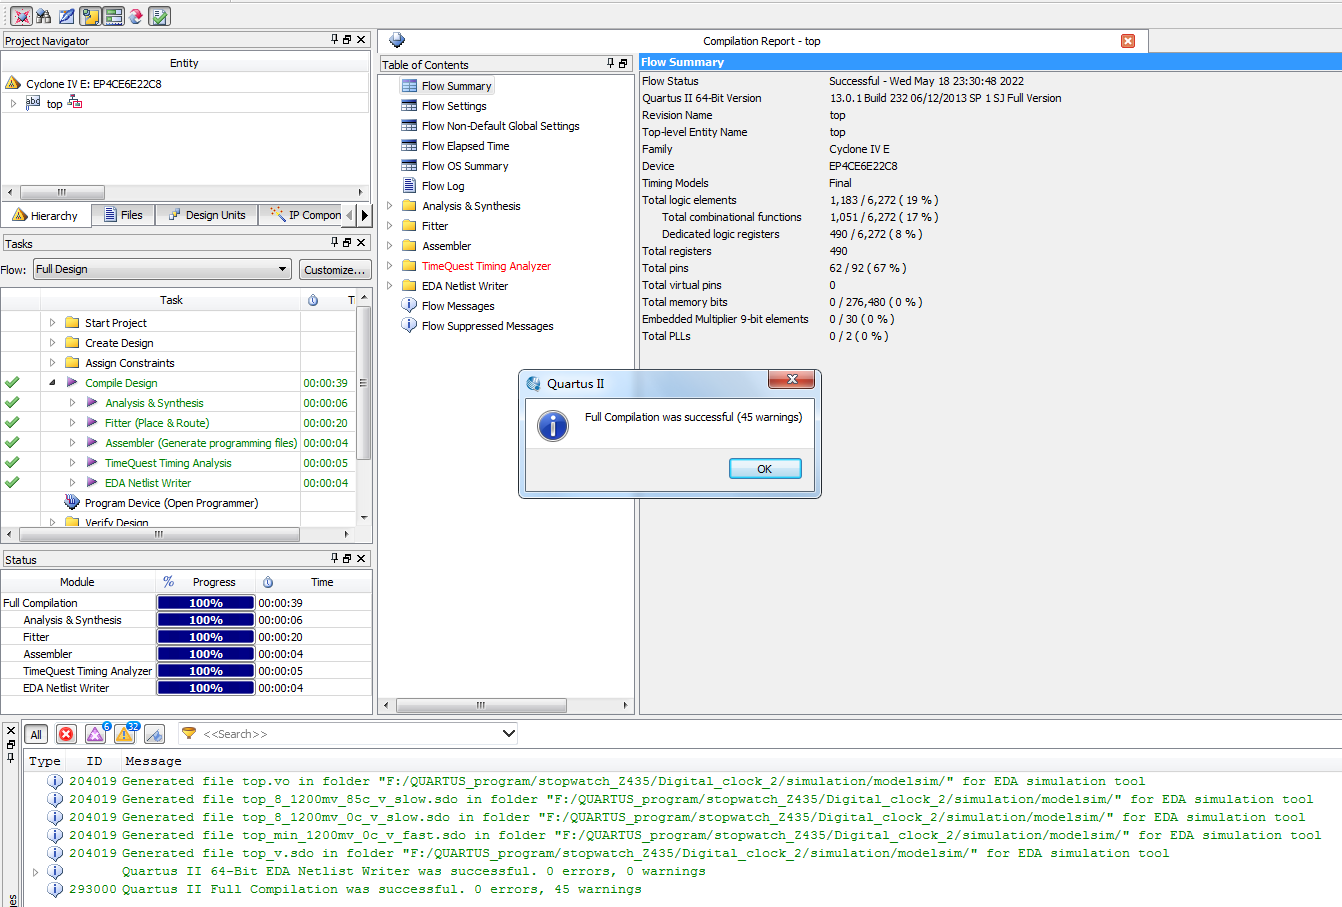Select Flow Settings in Table of Contents
This screenshot has height=907, width=1342.
(x=454, y=106)
